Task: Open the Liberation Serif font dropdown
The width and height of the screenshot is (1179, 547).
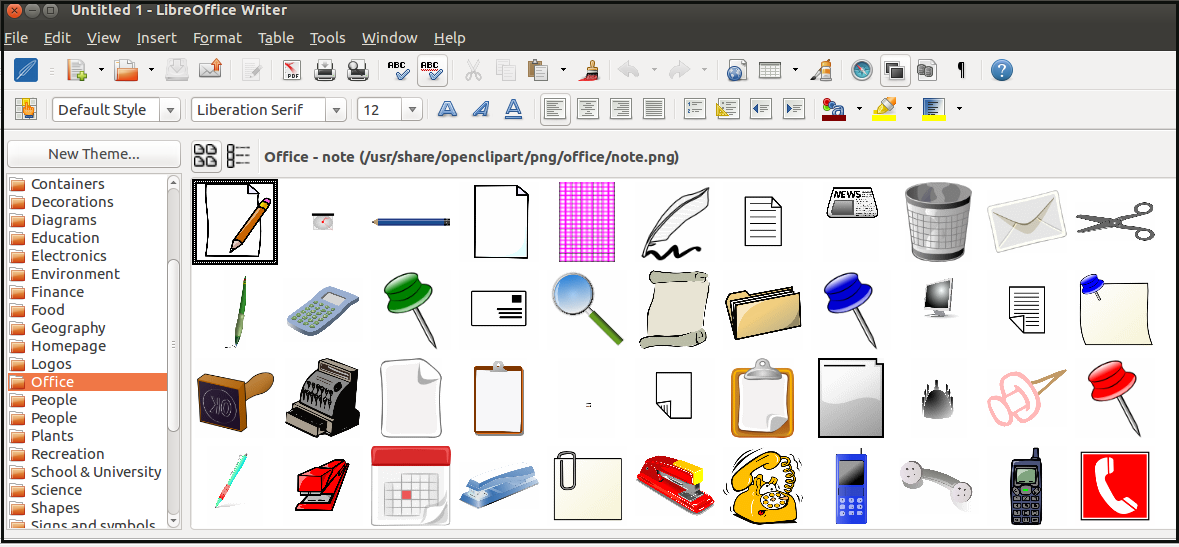Action: [x=336, y=110]
